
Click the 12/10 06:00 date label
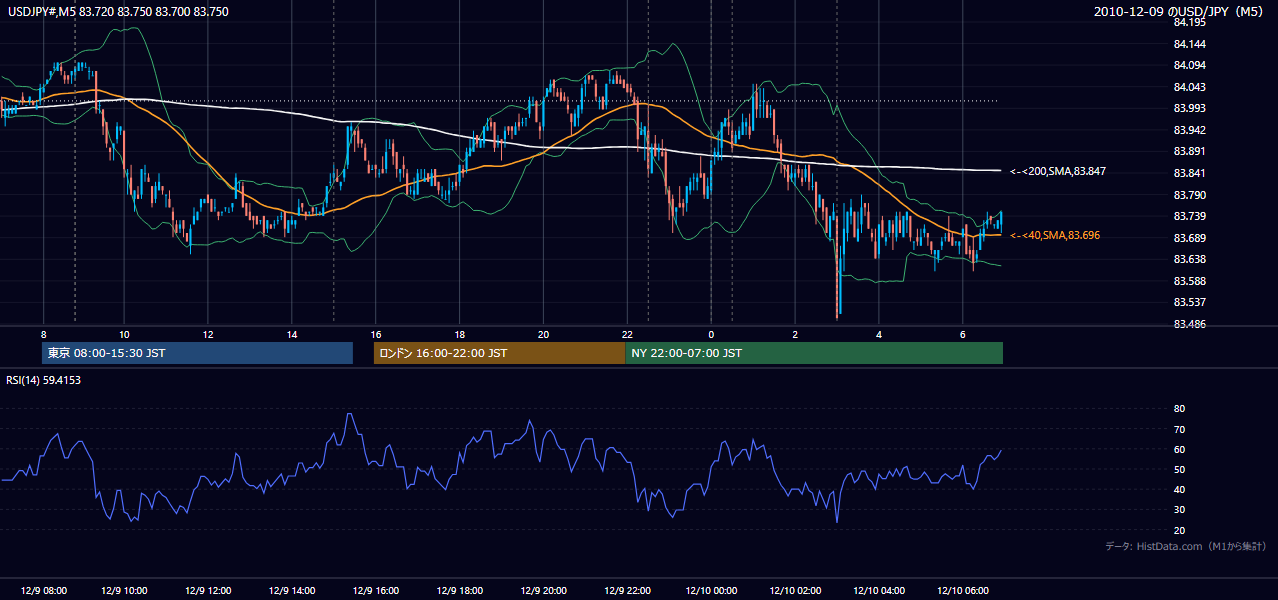click(962, 590)
